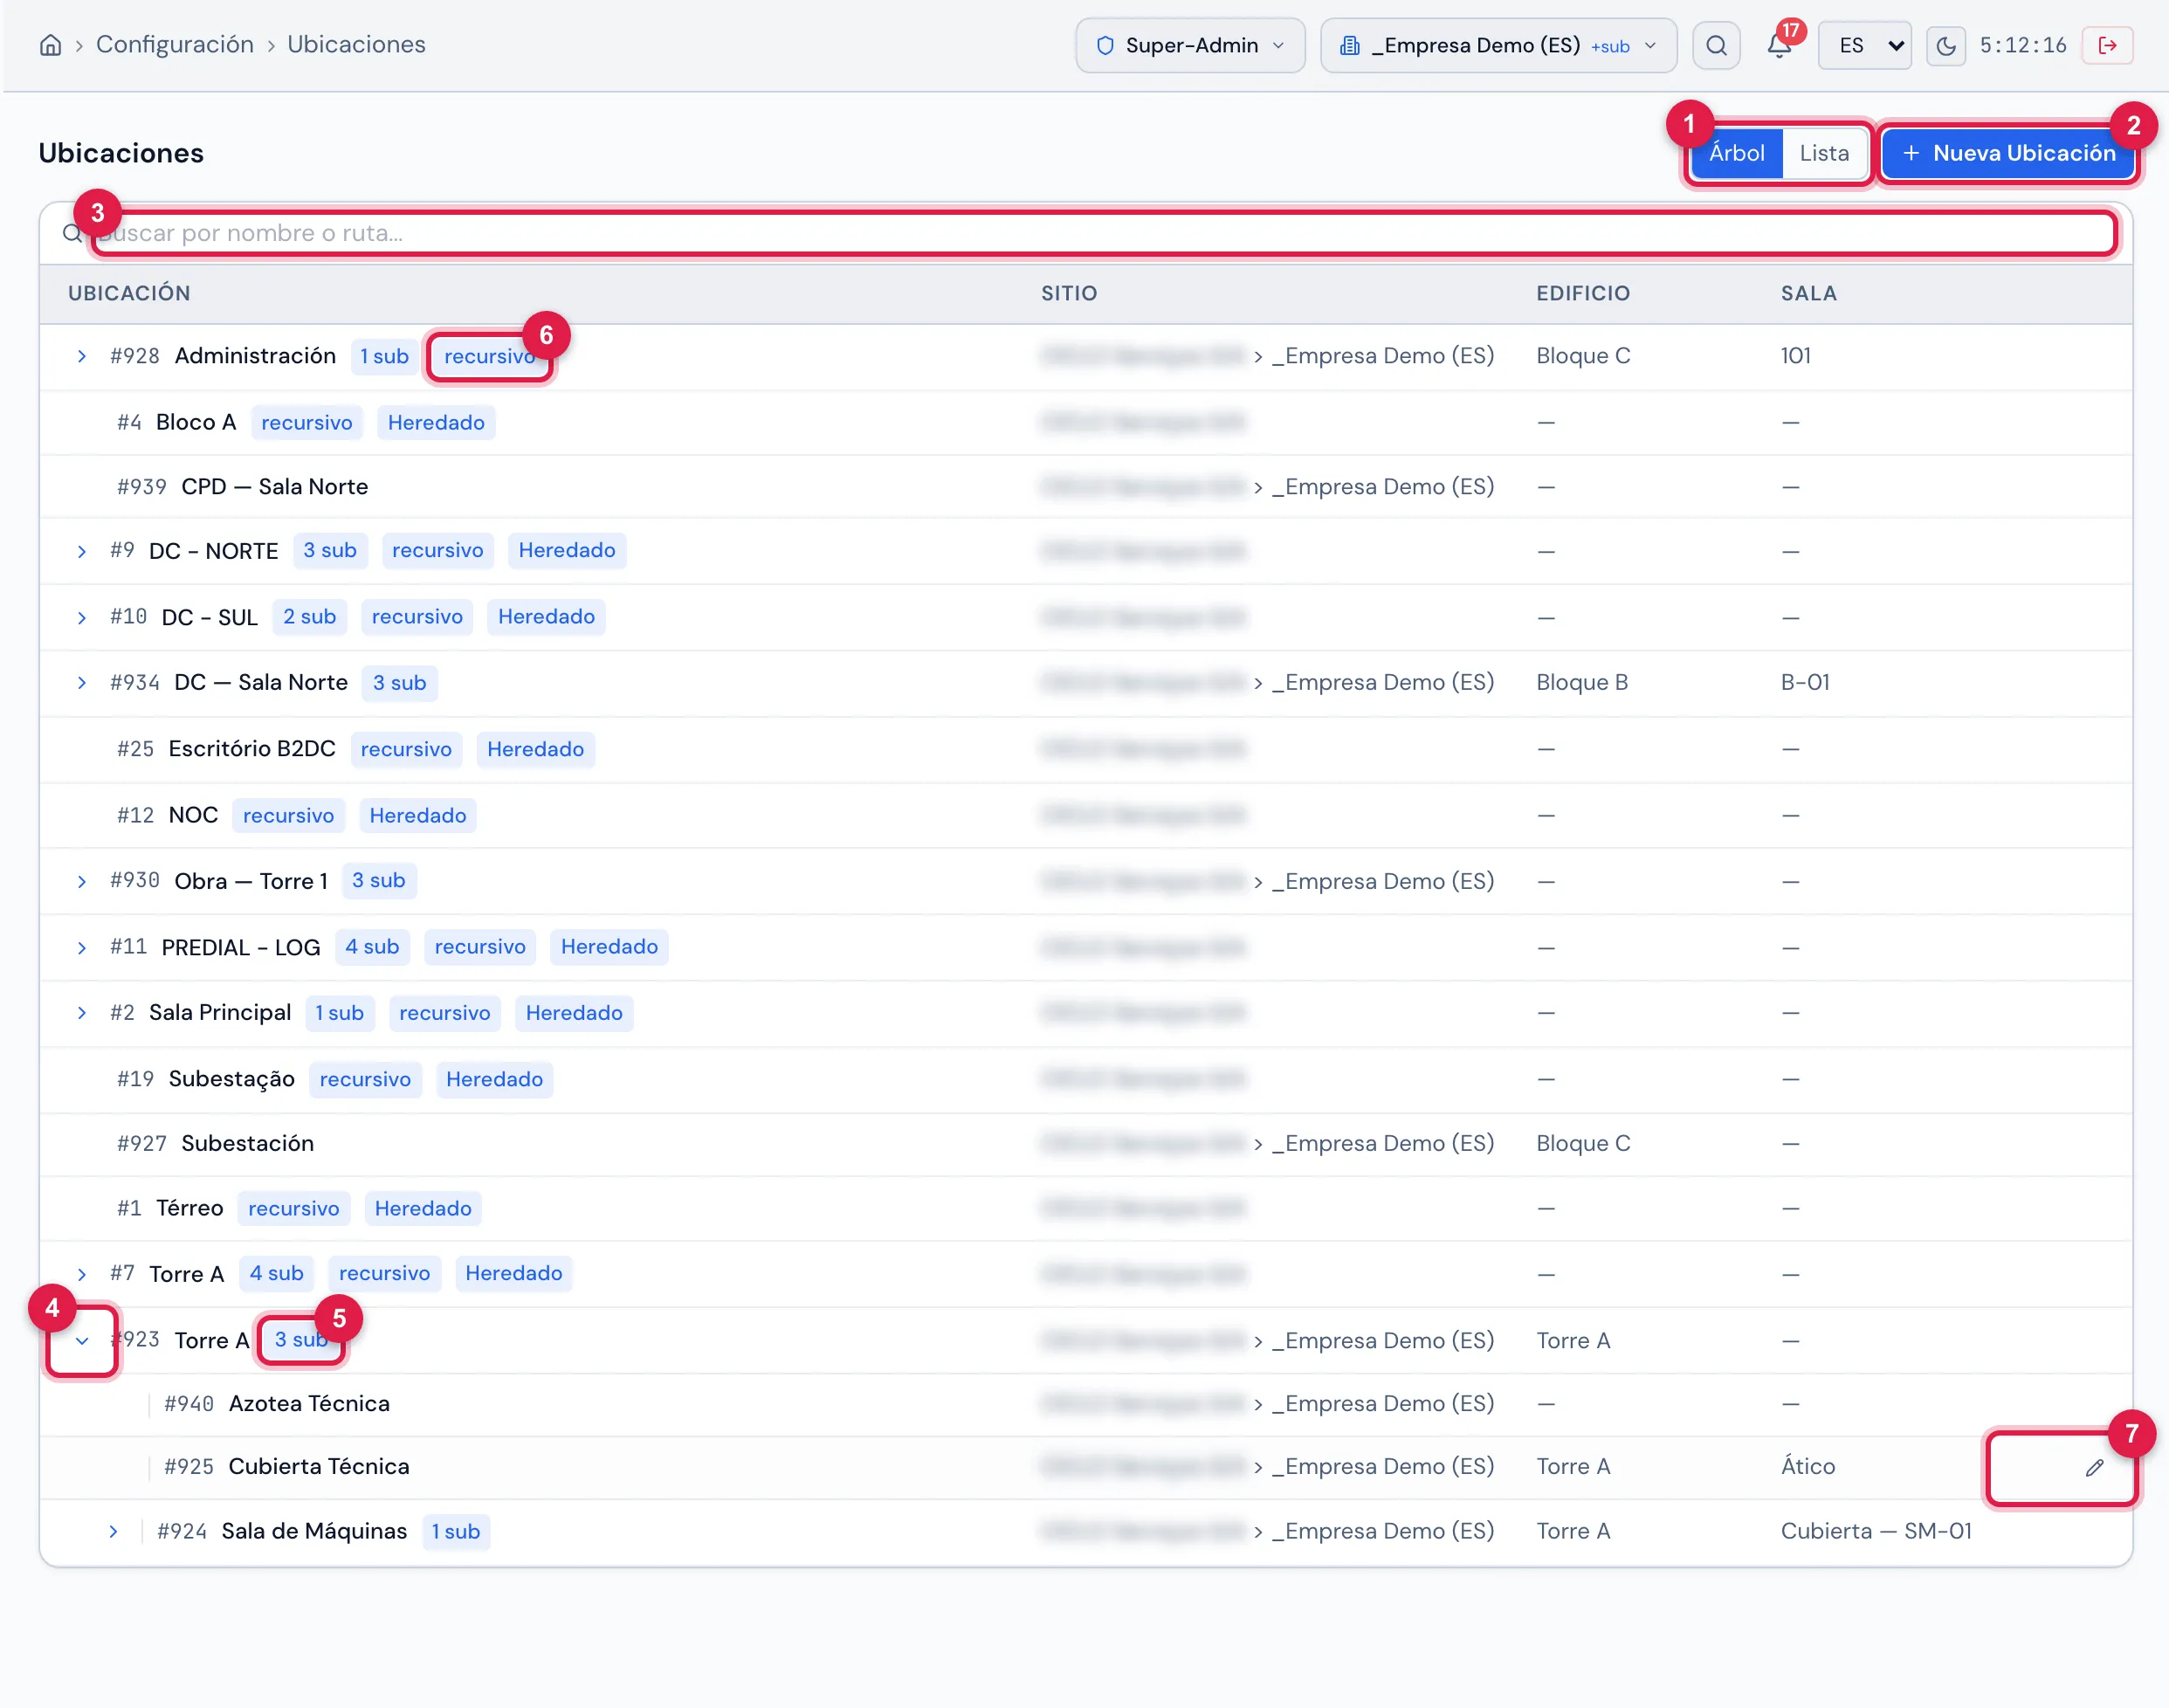The image size is (2169, 1708).
Task: Collapse the #923 Torre A row
Action: [82, 1340]
